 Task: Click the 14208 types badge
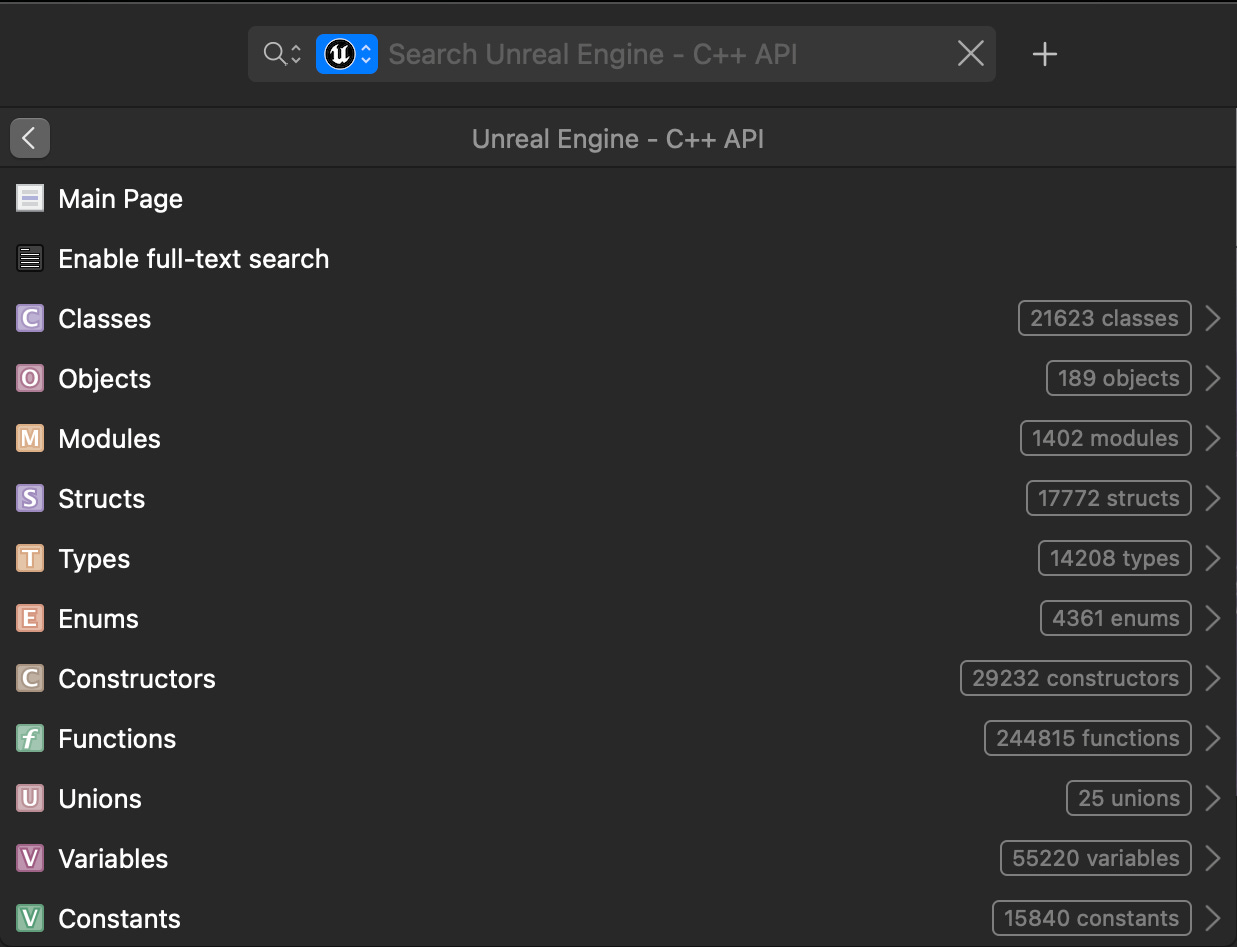[x=1115, y=559]
